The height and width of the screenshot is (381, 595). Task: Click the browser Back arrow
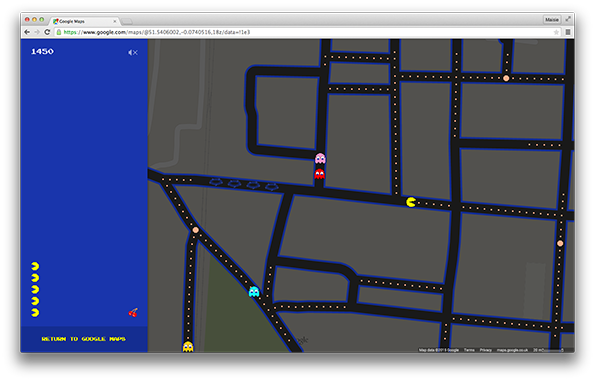(27, 32)
